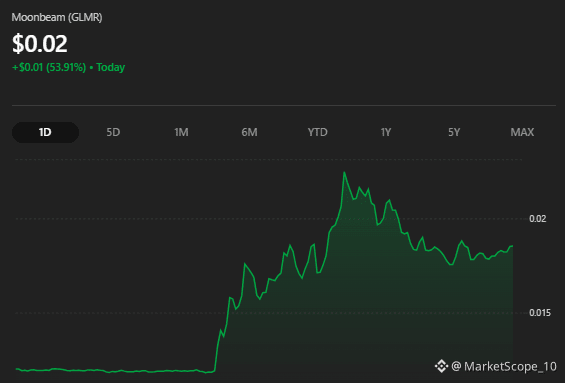This screenshot has width=565, height=383.
Task: Open the 5Y chart range
Action: (x=454, y=133)
